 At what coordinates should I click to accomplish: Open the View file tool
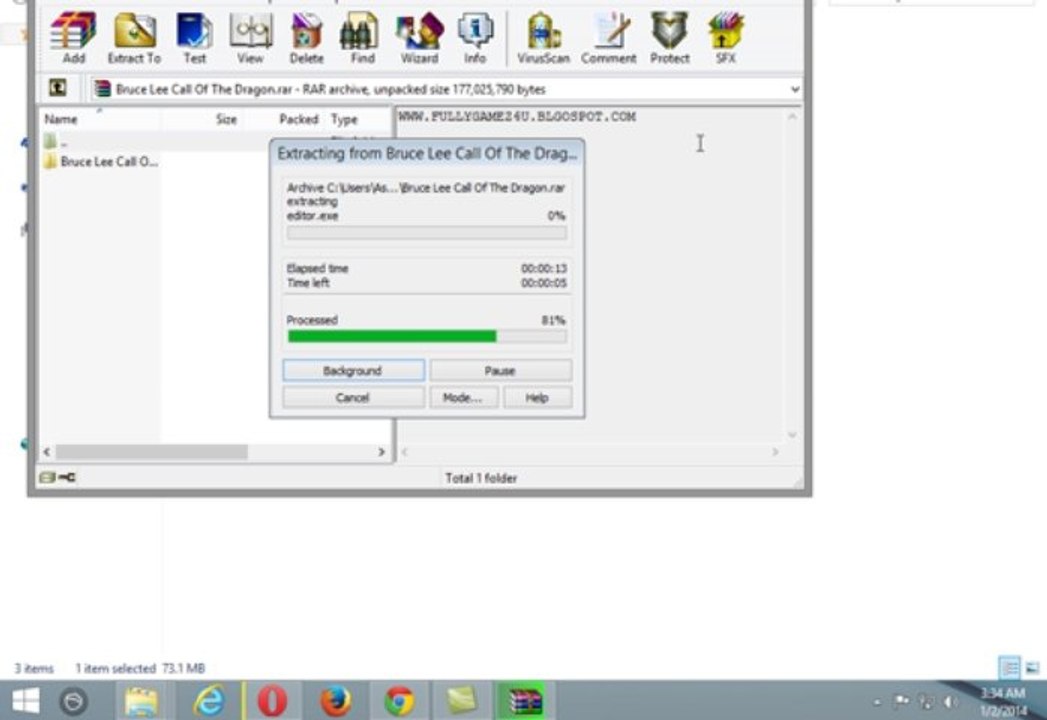coord(250,38)
